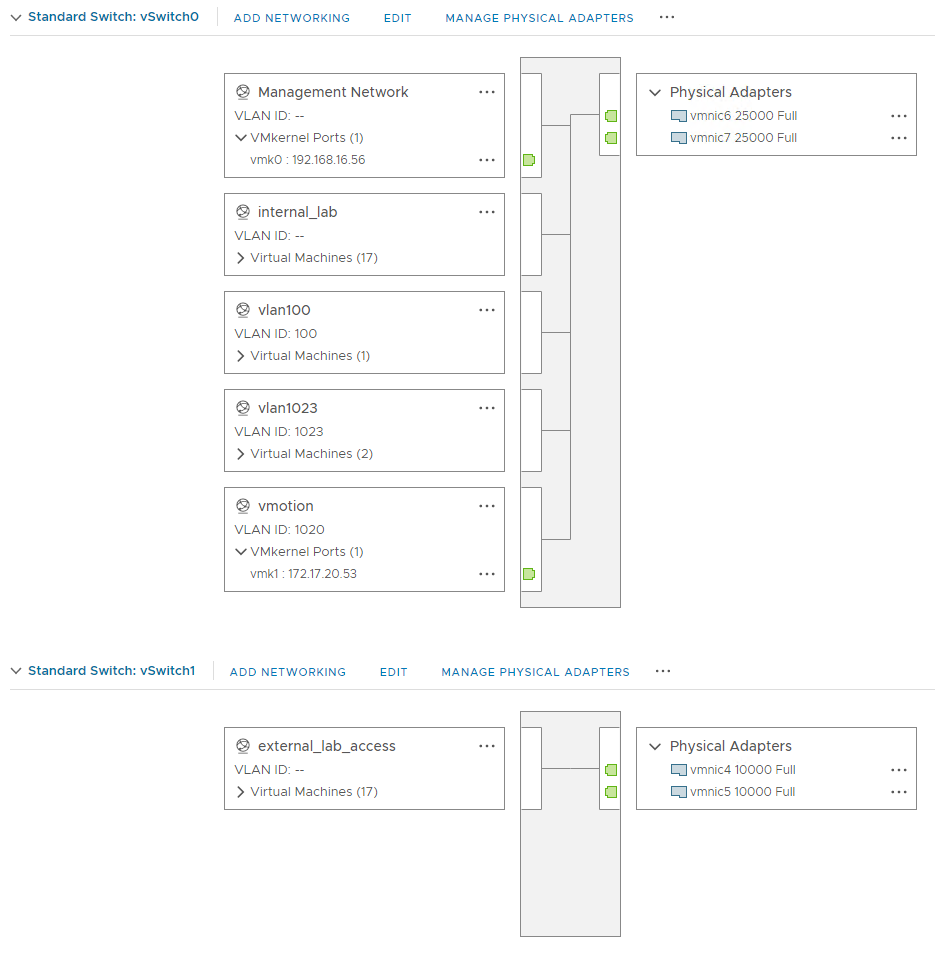935x955 pixels.
Task: Collapse VMkernel Ports under Management Network
Action: click(x=240, y=137)
